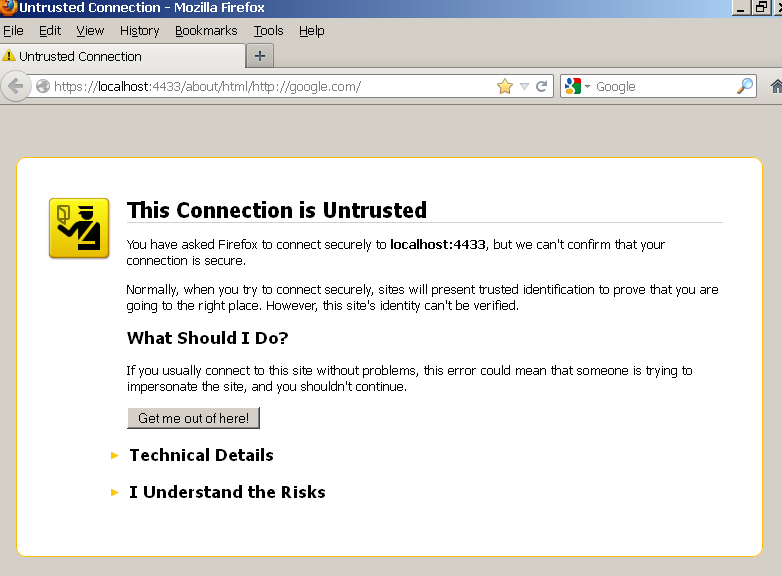Open the History menu
Screen dimensions: 782x576
pyautogui.click(x=139, y=31)
